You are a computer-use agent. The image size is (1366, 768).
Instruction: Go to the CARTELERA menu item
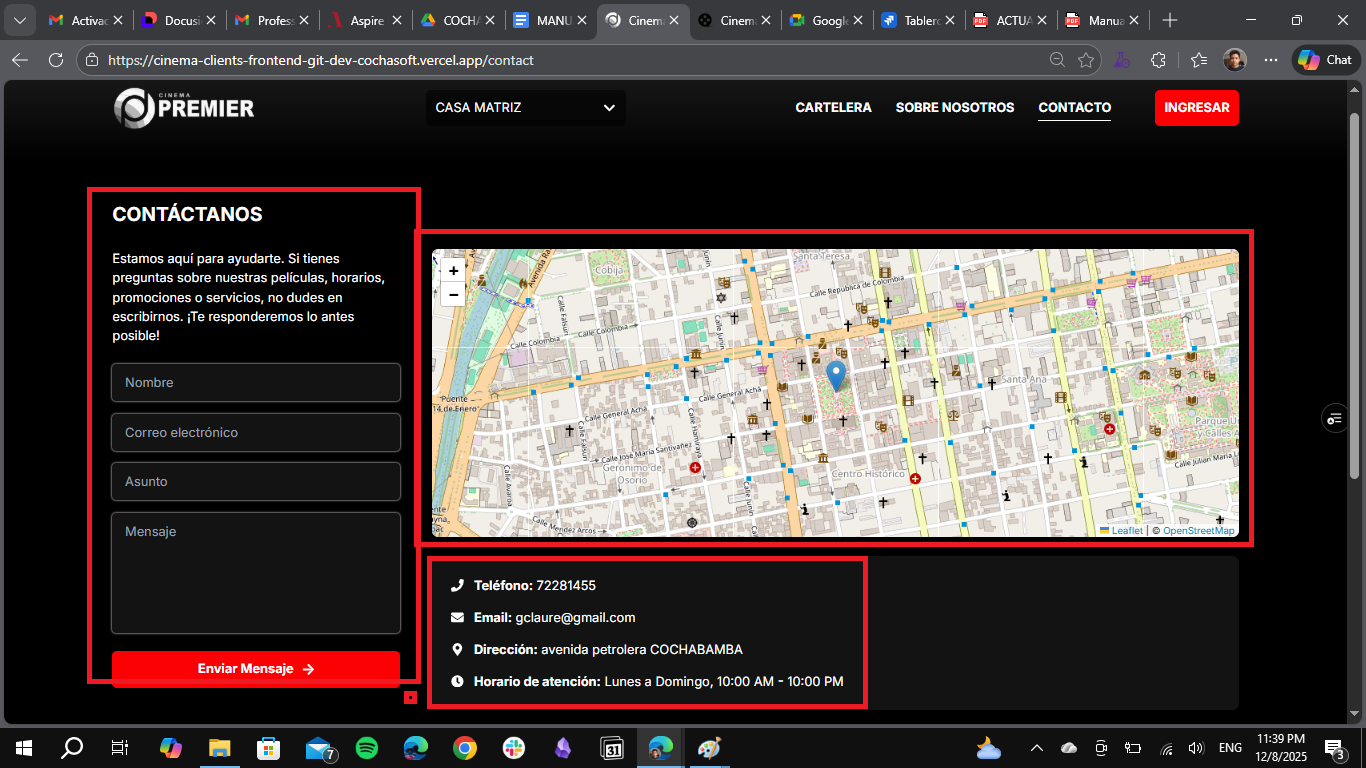click(x=833, y=107)
